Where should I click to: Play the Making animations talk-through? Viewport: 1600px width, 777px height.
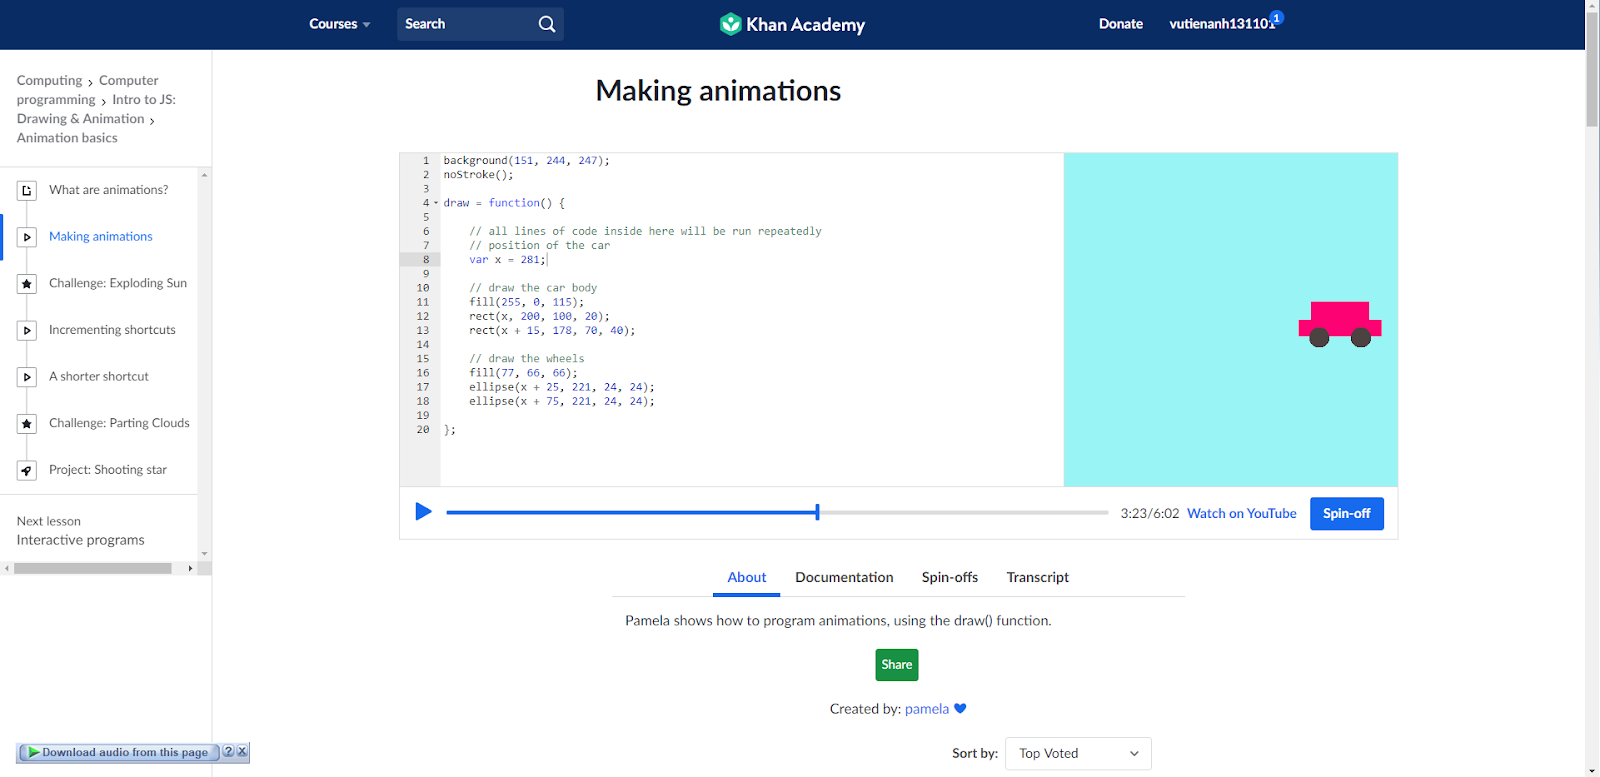[423, 512]
